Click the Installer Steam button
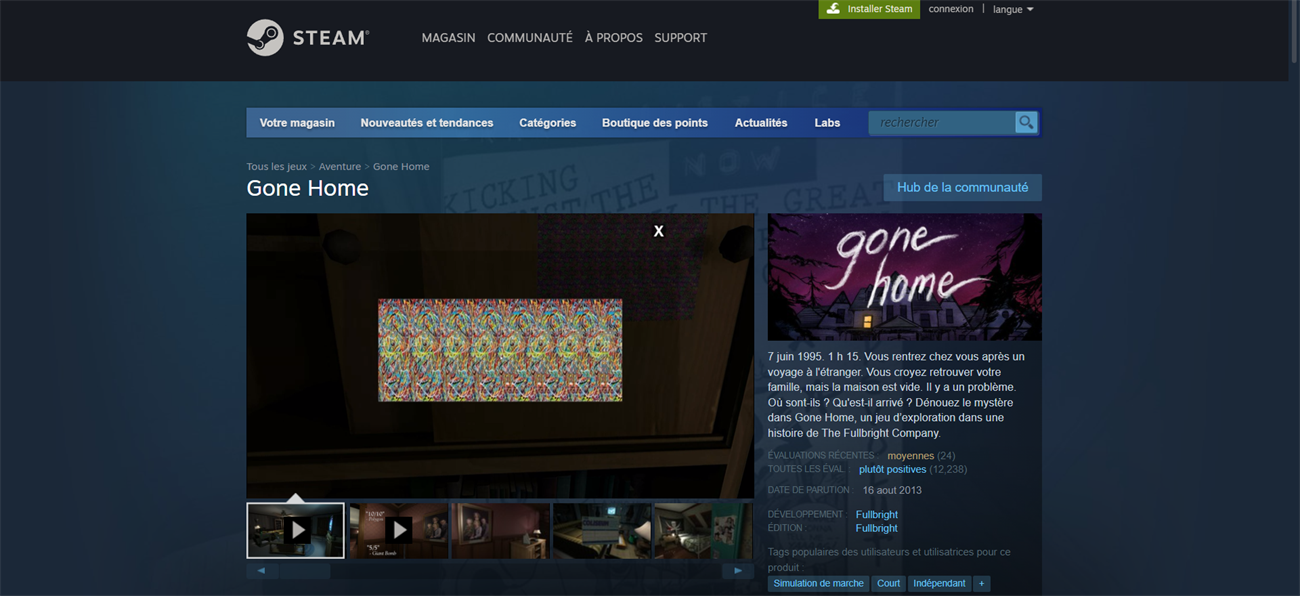The image size is (1300, 596). (869, 9)
